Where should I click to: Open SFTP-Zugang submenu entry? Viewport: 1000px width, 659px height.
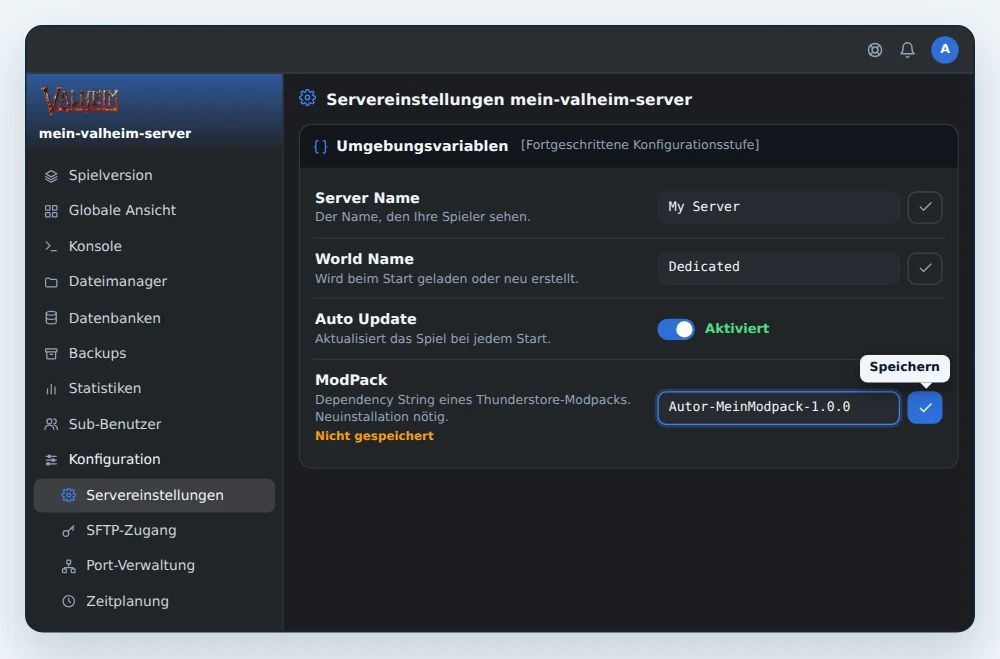point(154,530)
